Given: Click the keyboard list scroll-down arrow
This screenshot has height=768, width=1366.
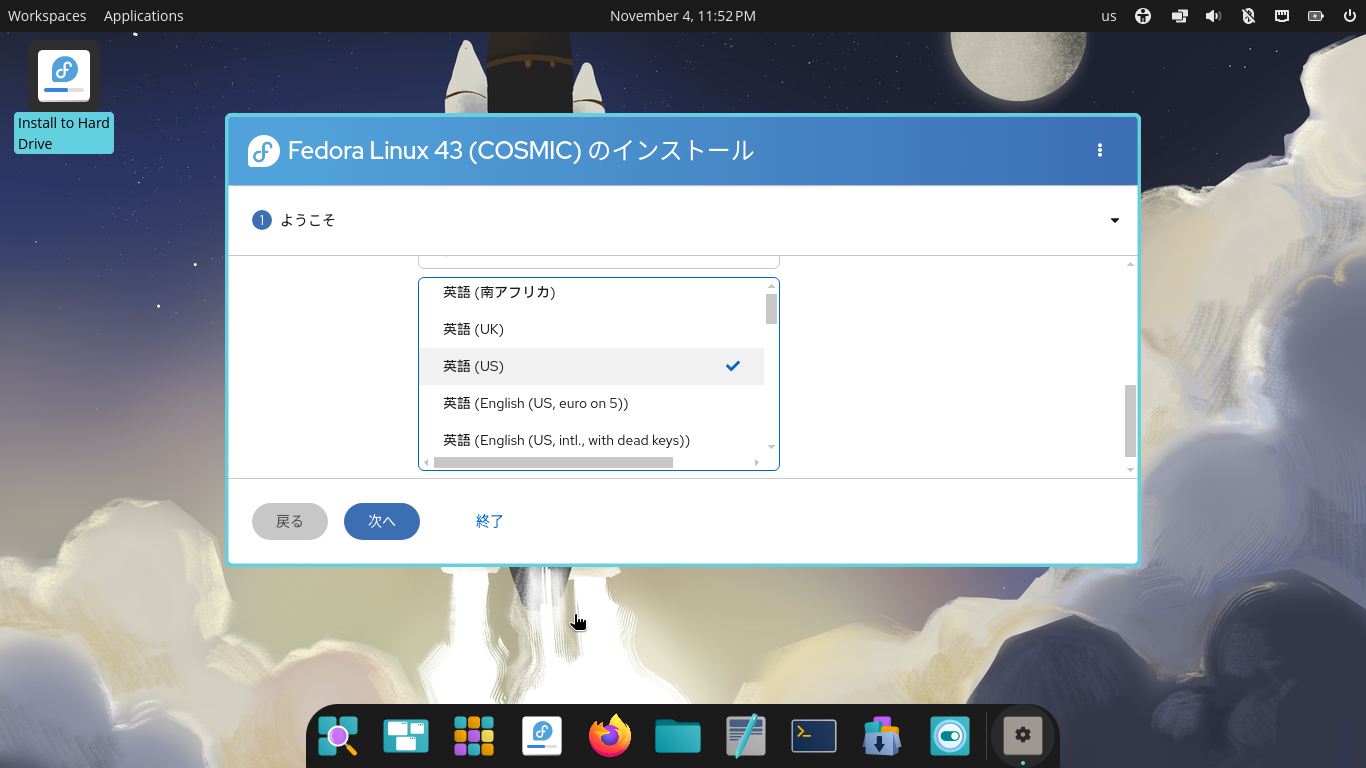Looking at the screenshot, I should click(x=771, y=447).
